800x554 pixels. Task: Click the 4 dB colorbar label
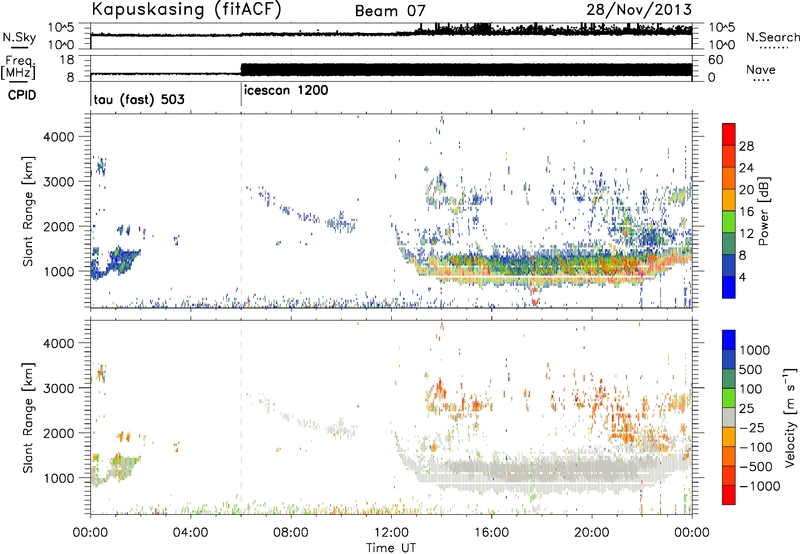(743, 278)
